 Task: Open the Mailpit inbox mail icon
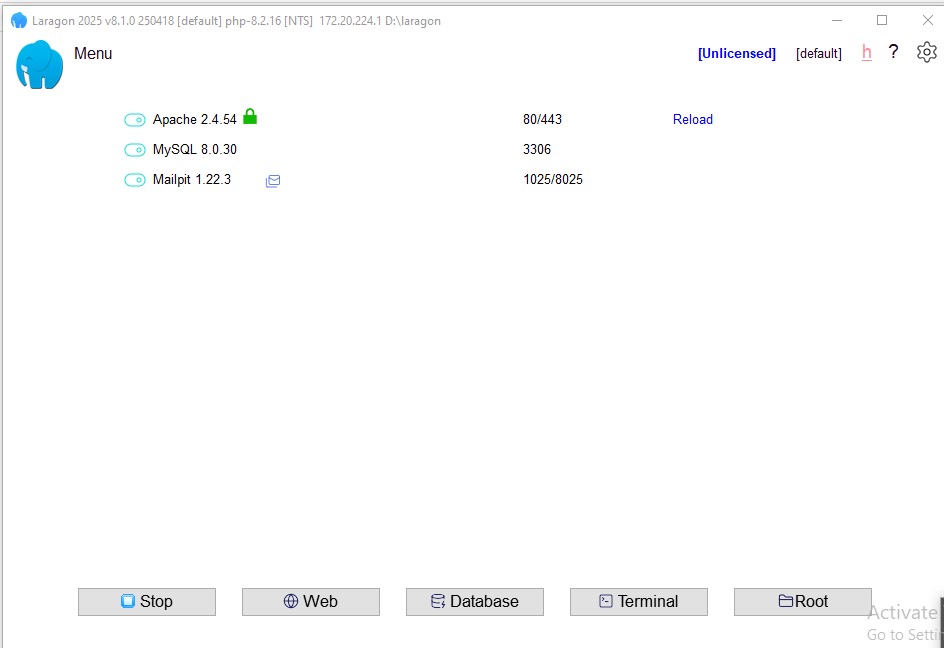tap(273, 181)
